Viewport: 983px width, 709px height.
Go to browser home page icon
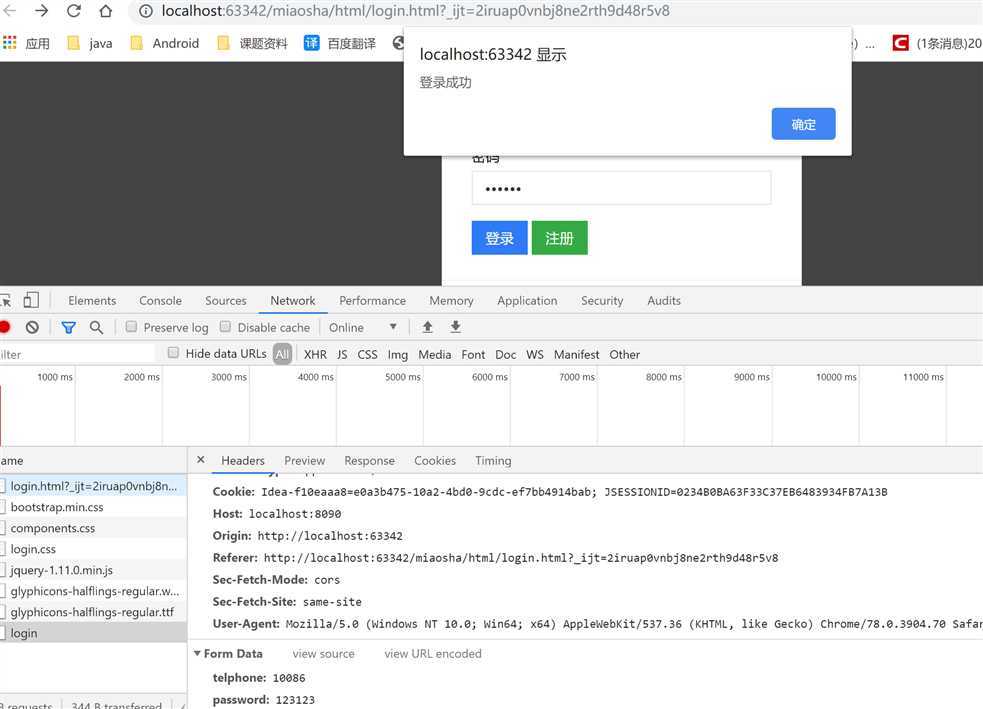(106, 11)
